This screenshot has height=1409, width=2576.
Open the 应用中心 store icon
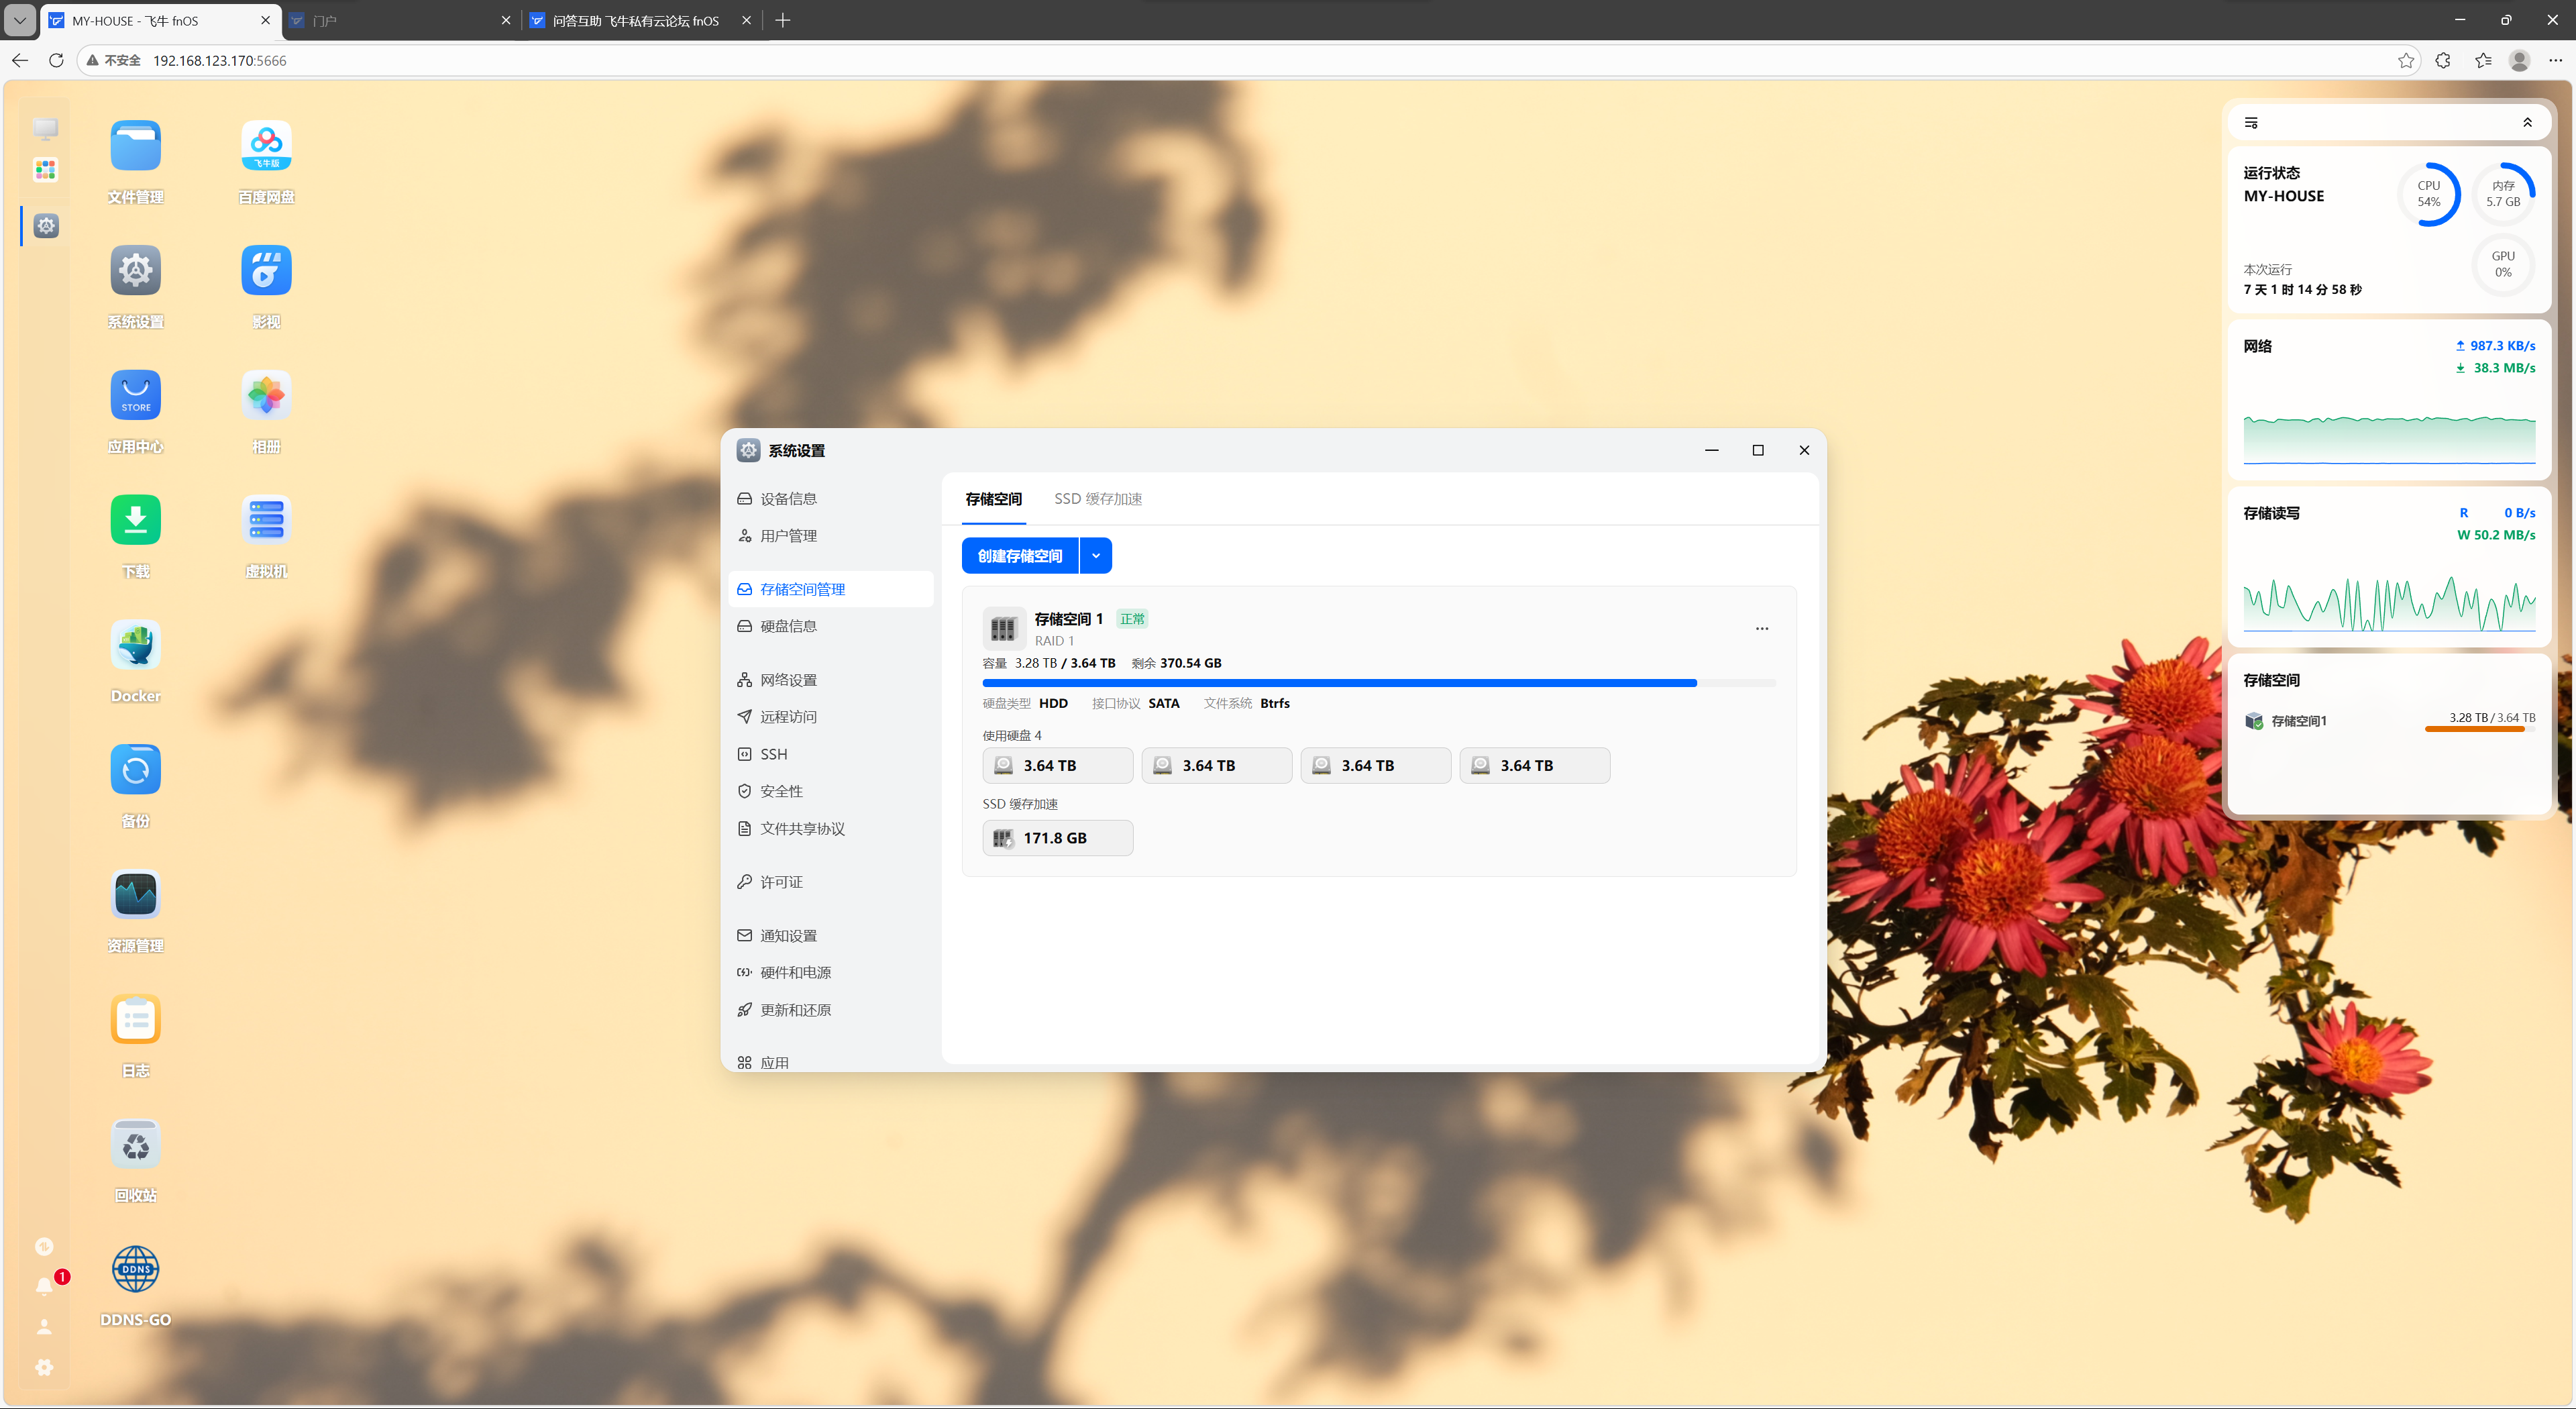(x=135, y=396)
